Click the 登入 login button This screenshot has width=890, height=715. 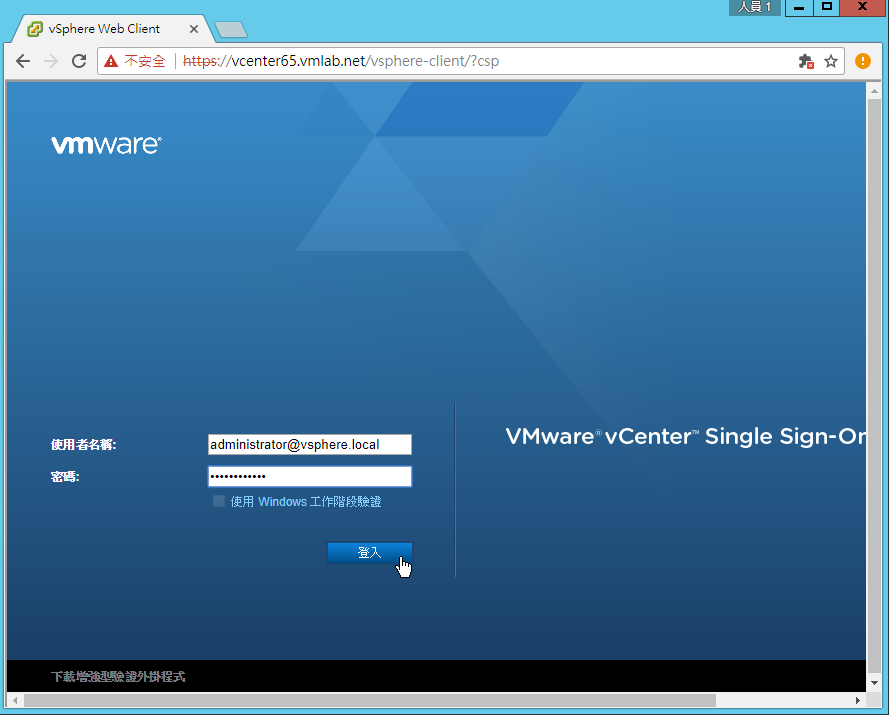(x=370, y=552)
